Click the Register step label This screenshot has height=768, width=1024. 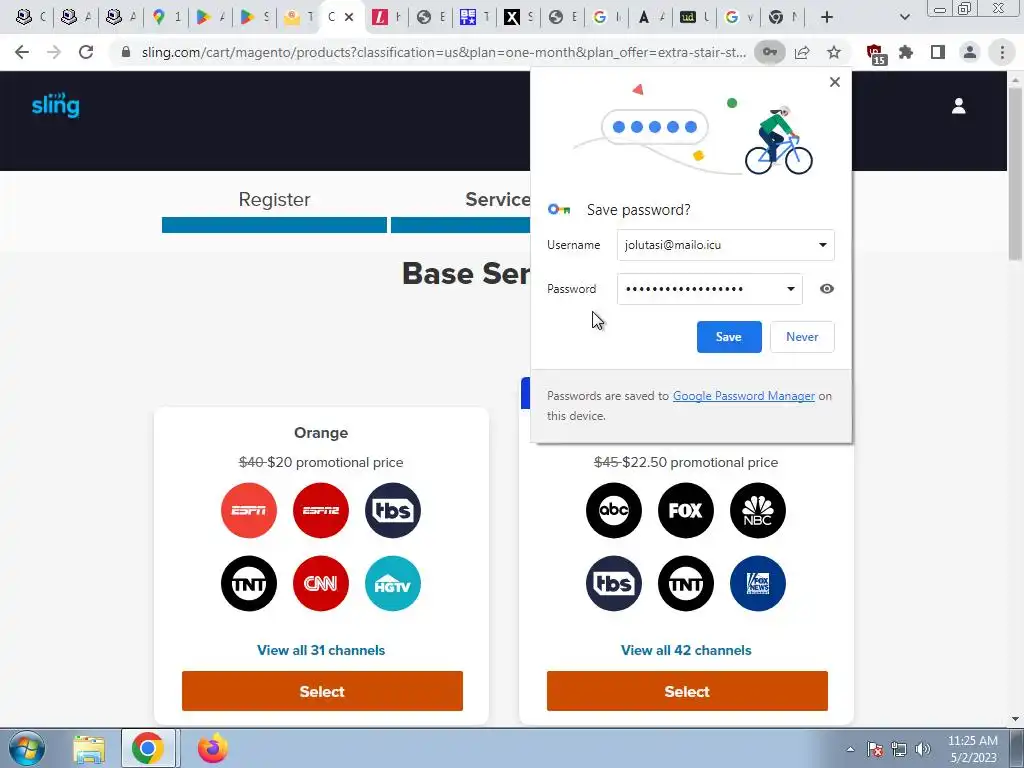(x=274, y=199)
